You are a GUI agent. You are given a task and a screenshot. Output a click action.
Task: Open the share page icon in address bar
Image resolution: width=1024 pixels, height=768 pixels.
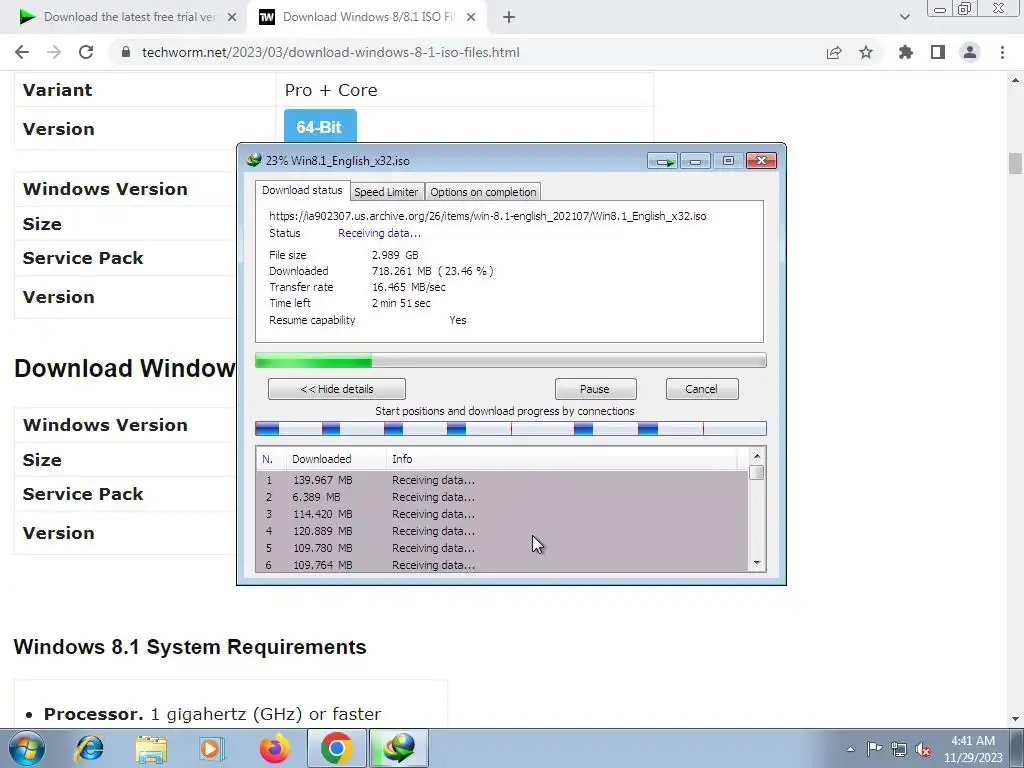(x=834, y=52)
